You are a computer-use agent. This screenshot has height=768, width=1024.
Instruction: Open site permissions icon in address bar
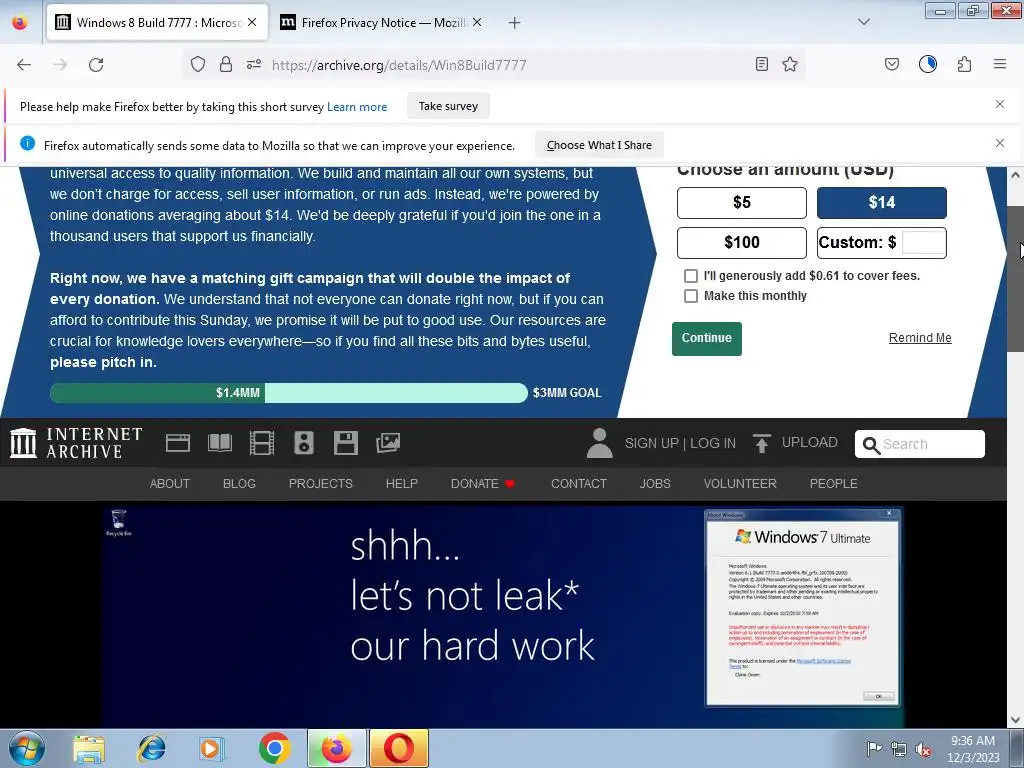coord(253,64)
